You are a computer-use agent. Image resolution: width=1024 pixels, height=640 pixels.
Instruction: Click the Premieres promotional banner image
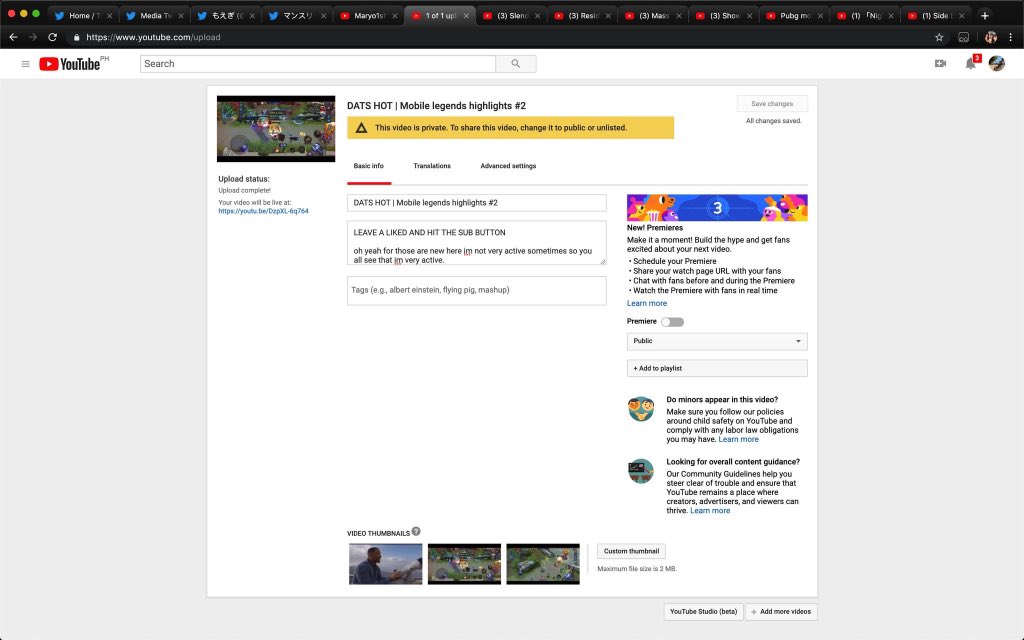coord(717,208)
